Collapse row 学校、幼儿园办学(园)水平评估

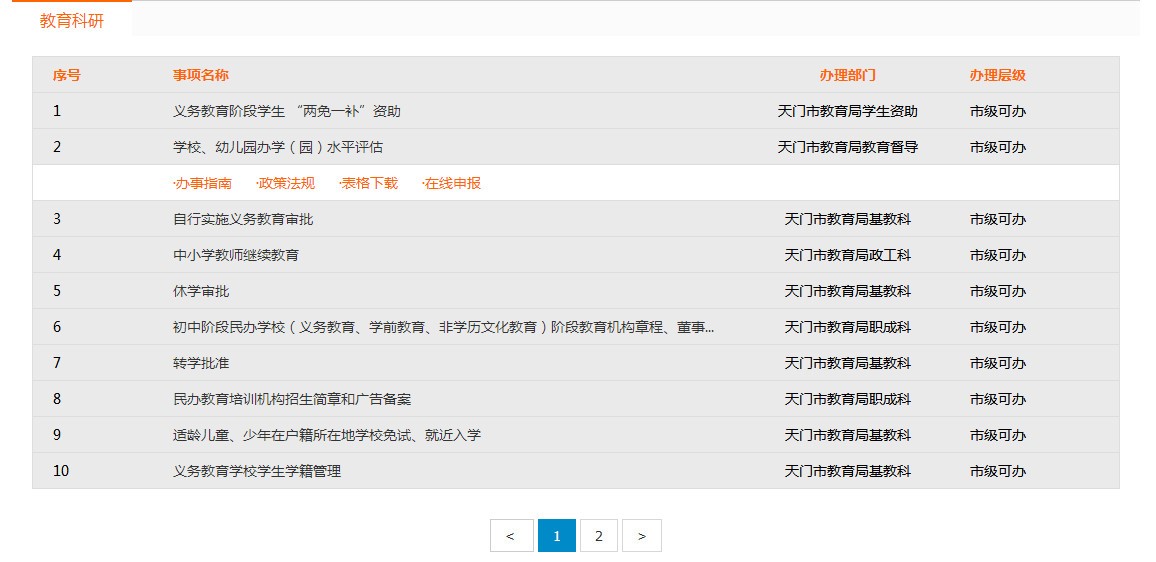click(278, 148)
